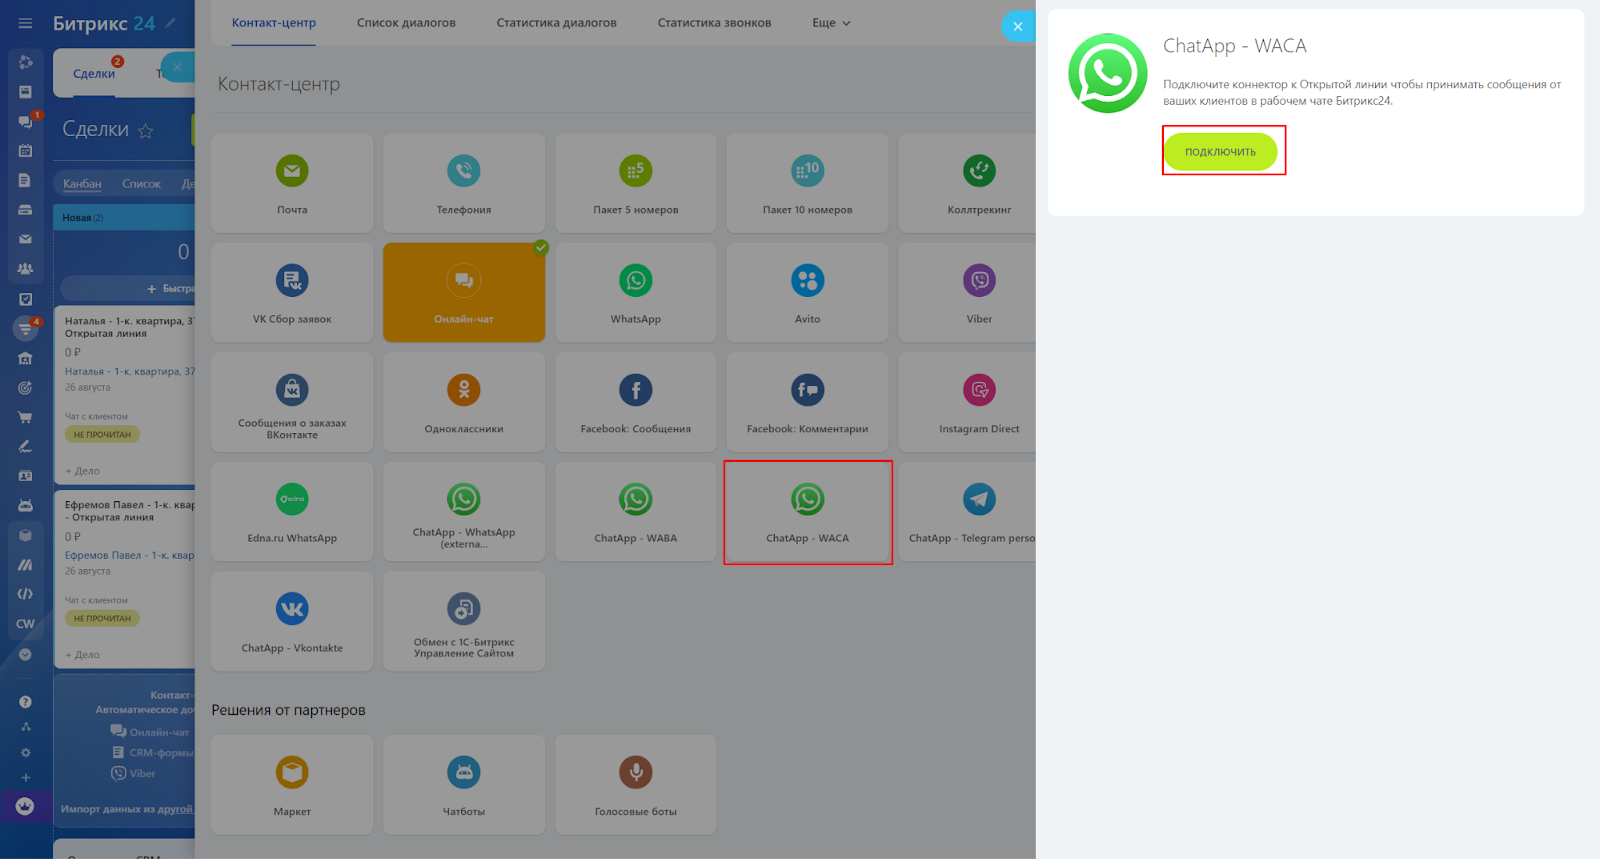
Task: Switch to Канбан view in background
Action: pyautogui.click(x=82, y=184)
